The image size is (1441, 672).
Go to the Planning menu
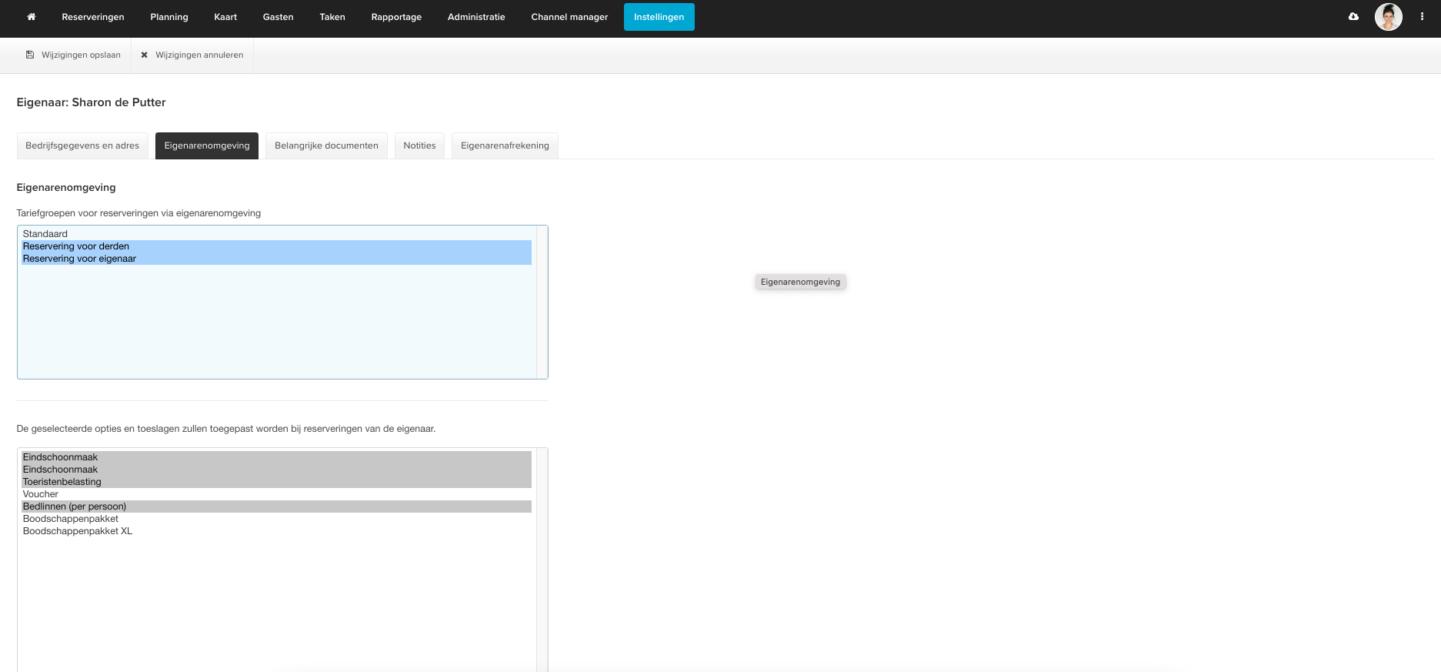tap(169, 17)
